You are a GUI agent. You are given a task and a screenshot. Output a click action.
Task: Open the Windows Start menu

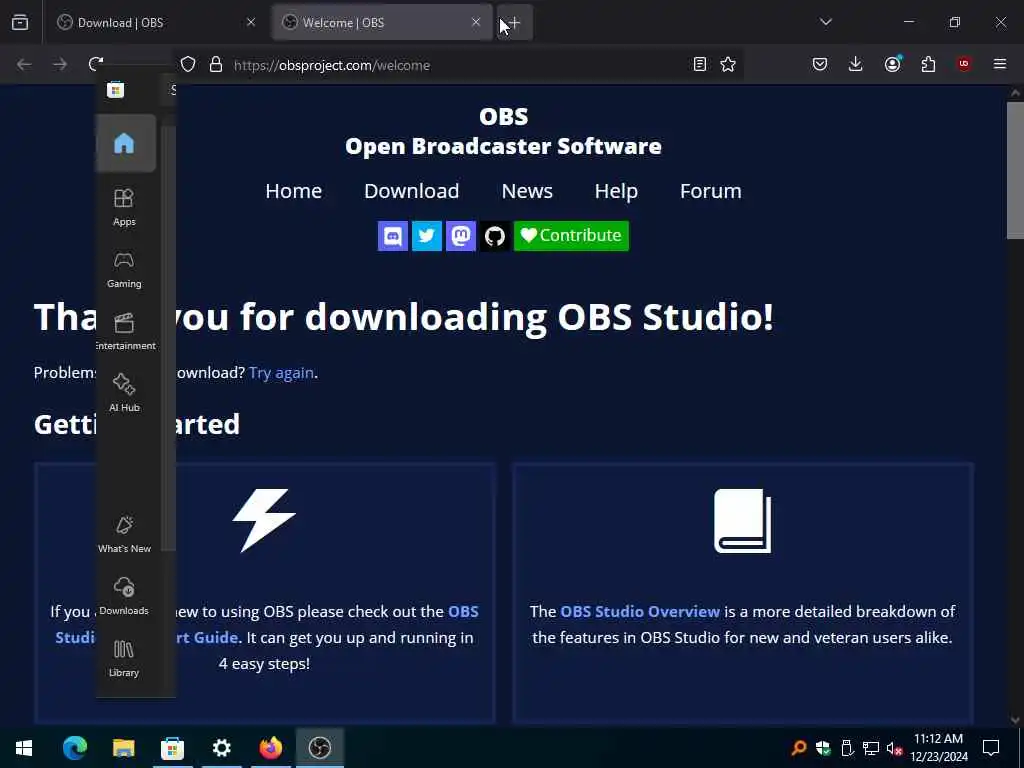point(24,747)
